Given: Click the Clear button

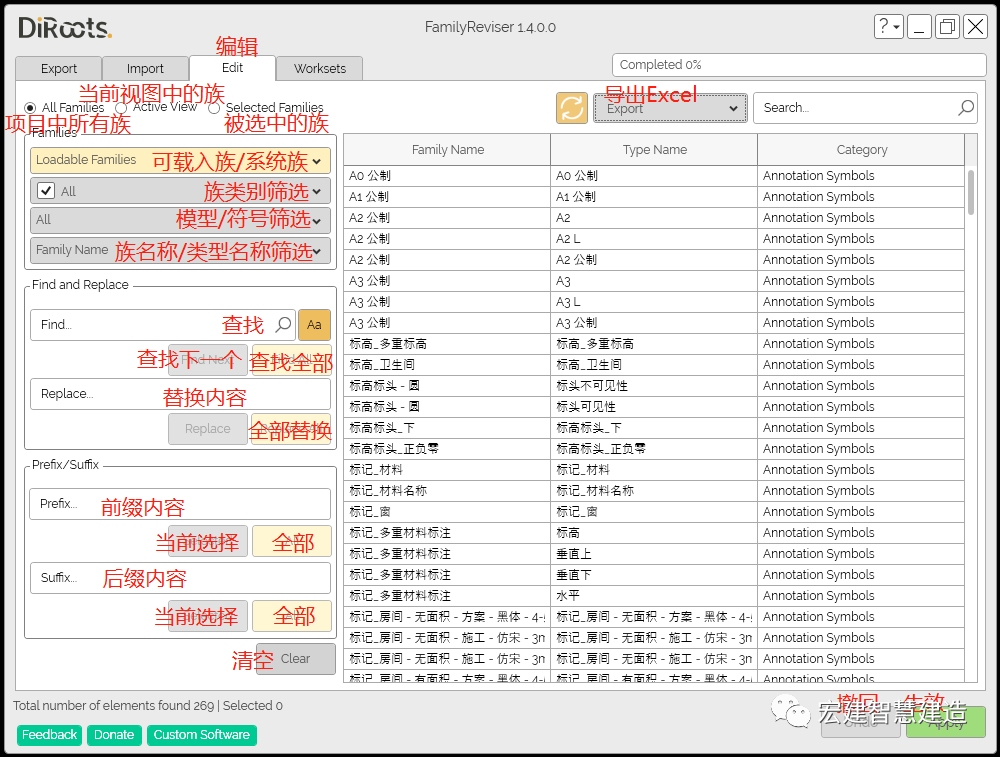Looking at the screenshot, I should point(295,658).
